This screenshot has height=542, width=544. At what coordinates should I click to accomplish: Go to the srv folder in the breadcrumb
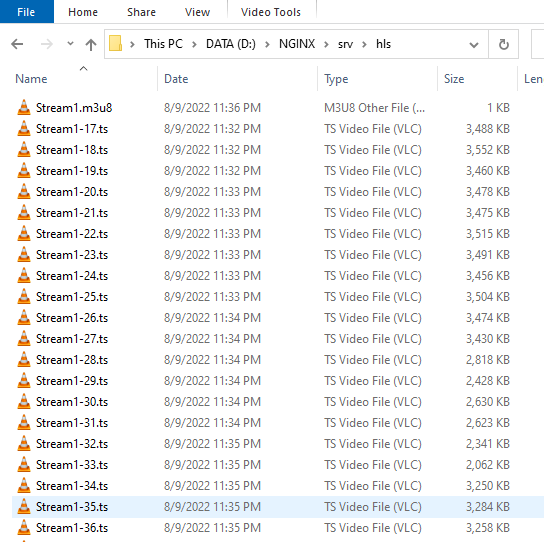tap(345, 44)
